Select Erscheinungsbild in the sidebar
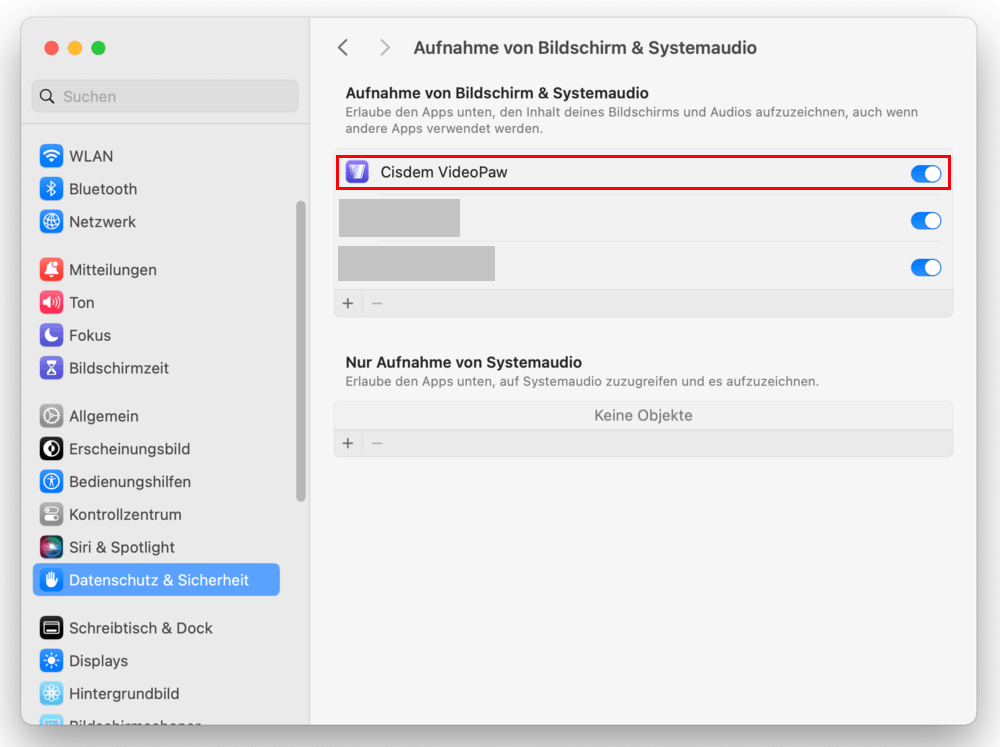Screen dimensions: 1000x747 [156, 448]
